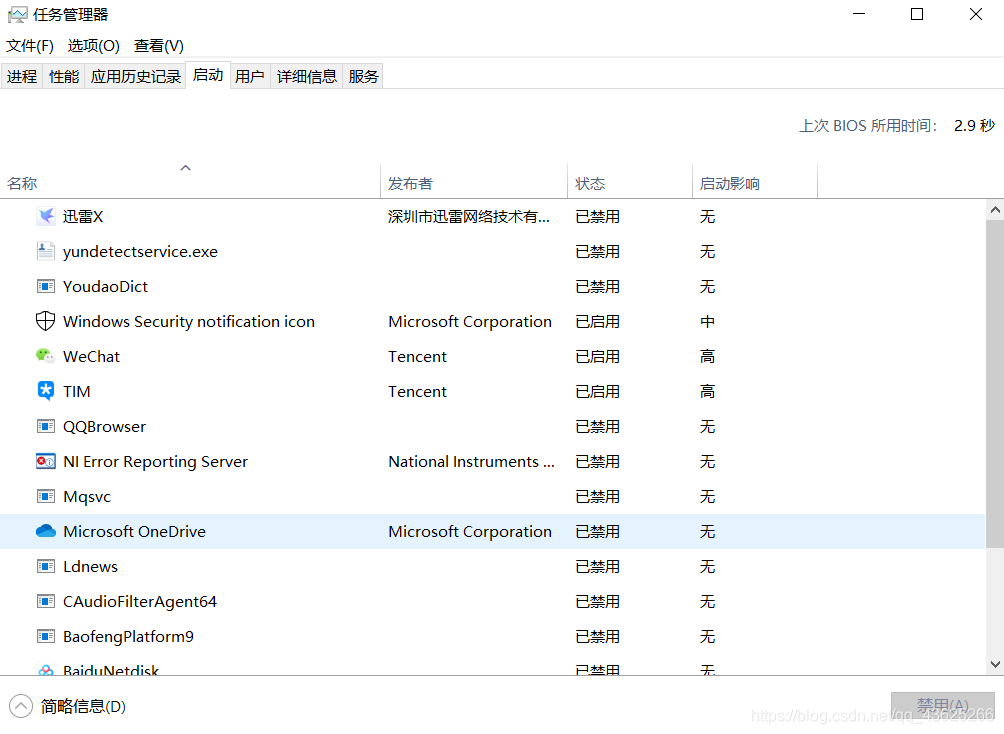Click the Windows Security shield icon

click(x=45, y=321)
